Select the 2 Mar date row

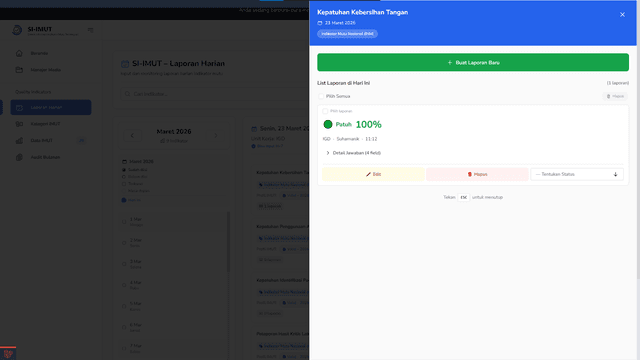(173, 243)
